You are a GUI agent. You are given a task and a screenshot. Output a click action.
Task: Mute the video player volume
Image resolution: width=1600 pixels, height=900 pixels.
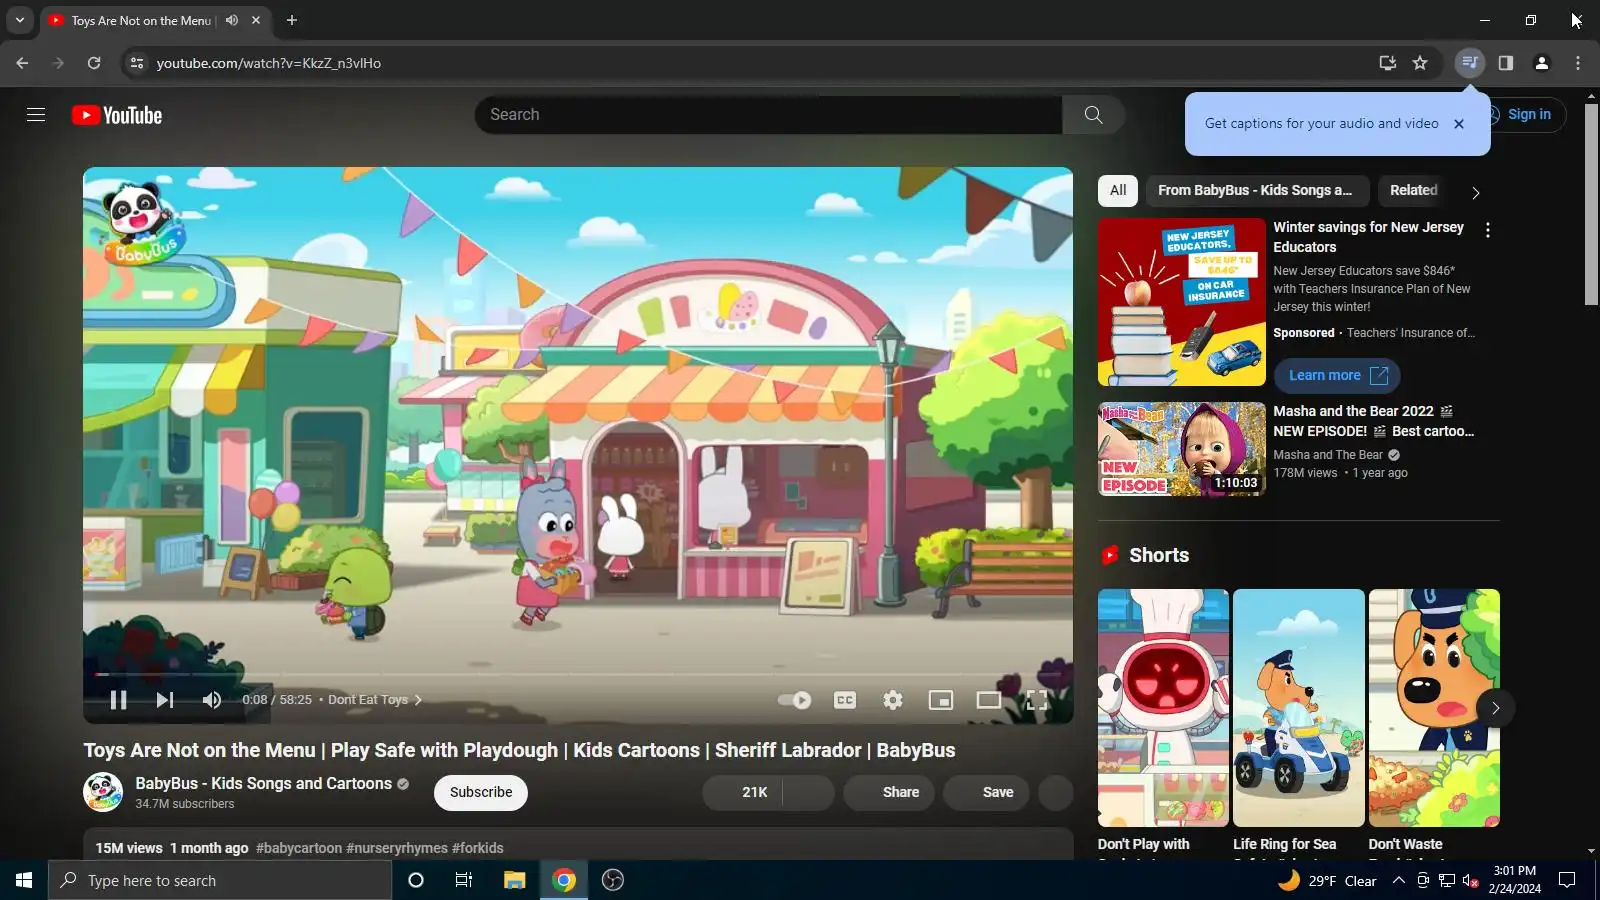coord(211,700)
